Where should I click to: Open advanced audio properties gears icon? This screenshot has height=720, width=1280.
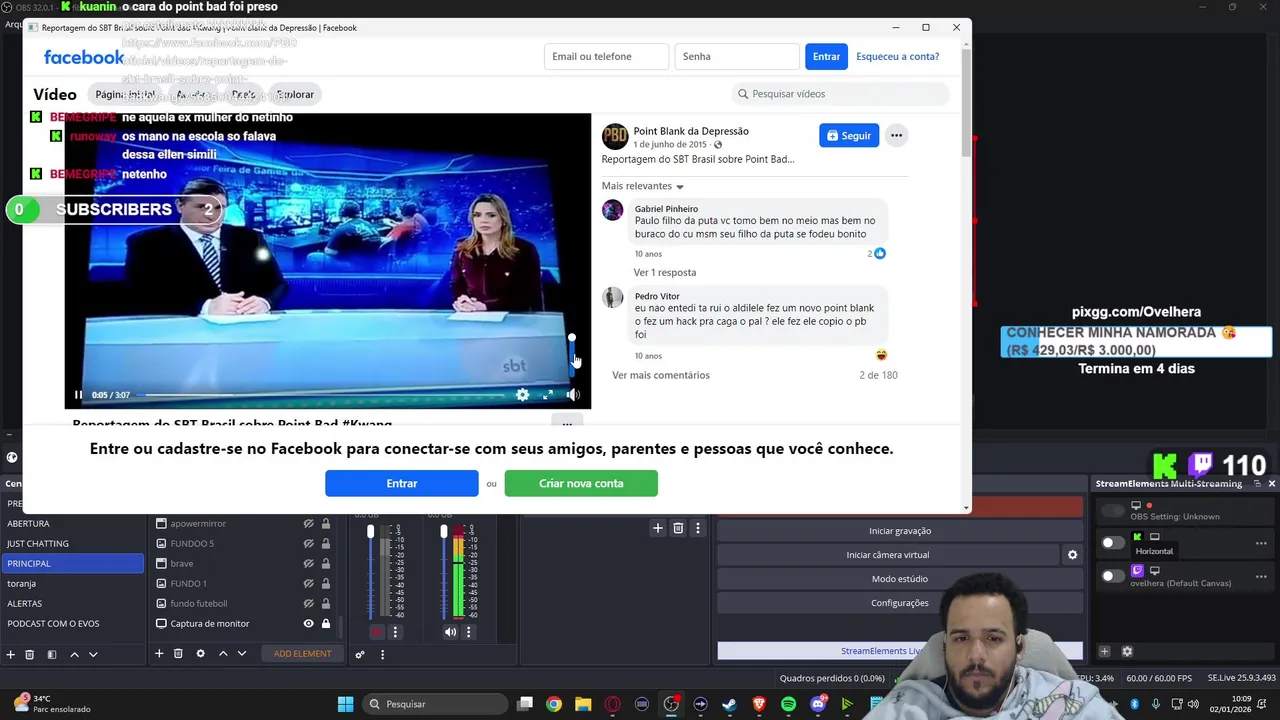click(360, 655)
